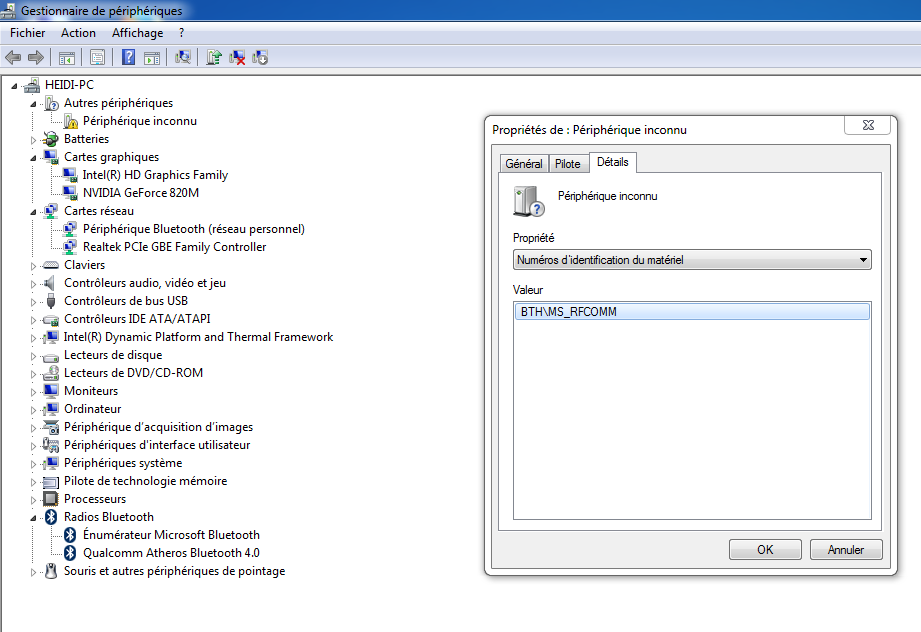Click the Back arrow toolbar icon
Viewport: 921px width, 632px height.
point(13,58)
